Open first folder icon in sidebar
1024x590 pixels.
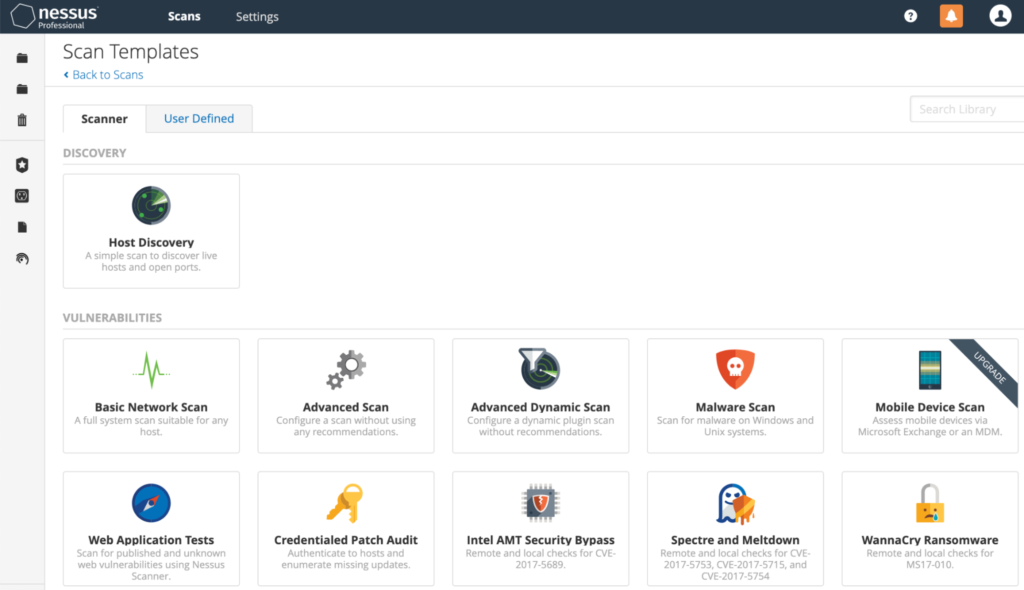[x=22, y=58]
